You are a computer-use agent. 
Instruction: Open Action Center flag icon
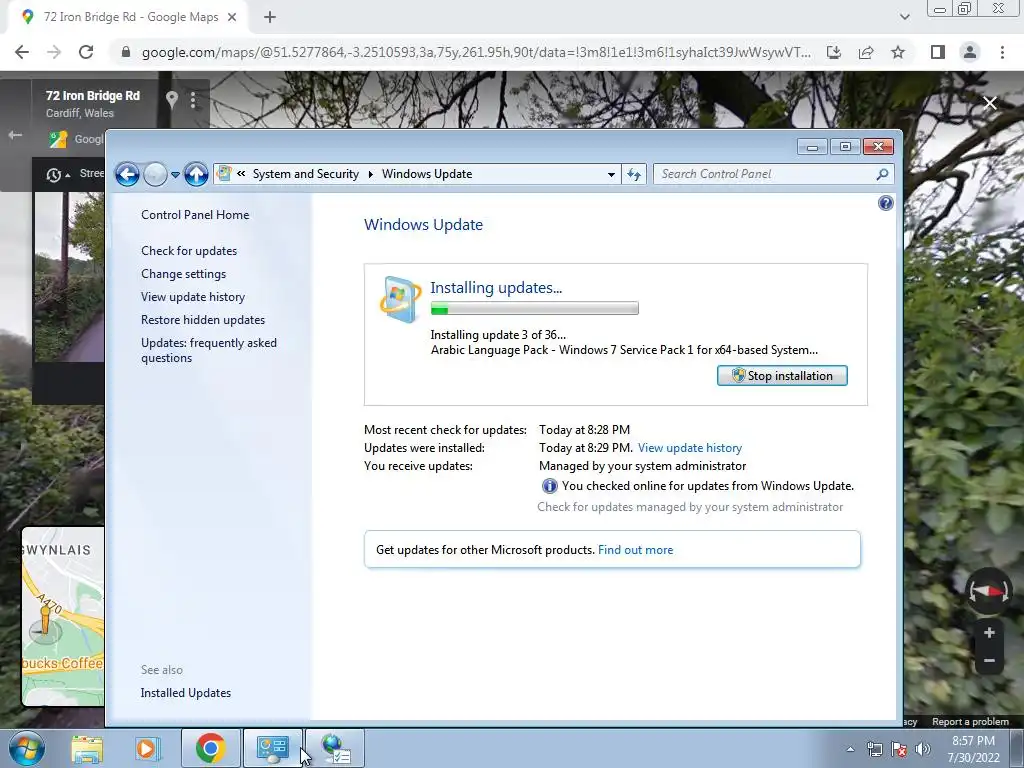(x=899, y=749)
